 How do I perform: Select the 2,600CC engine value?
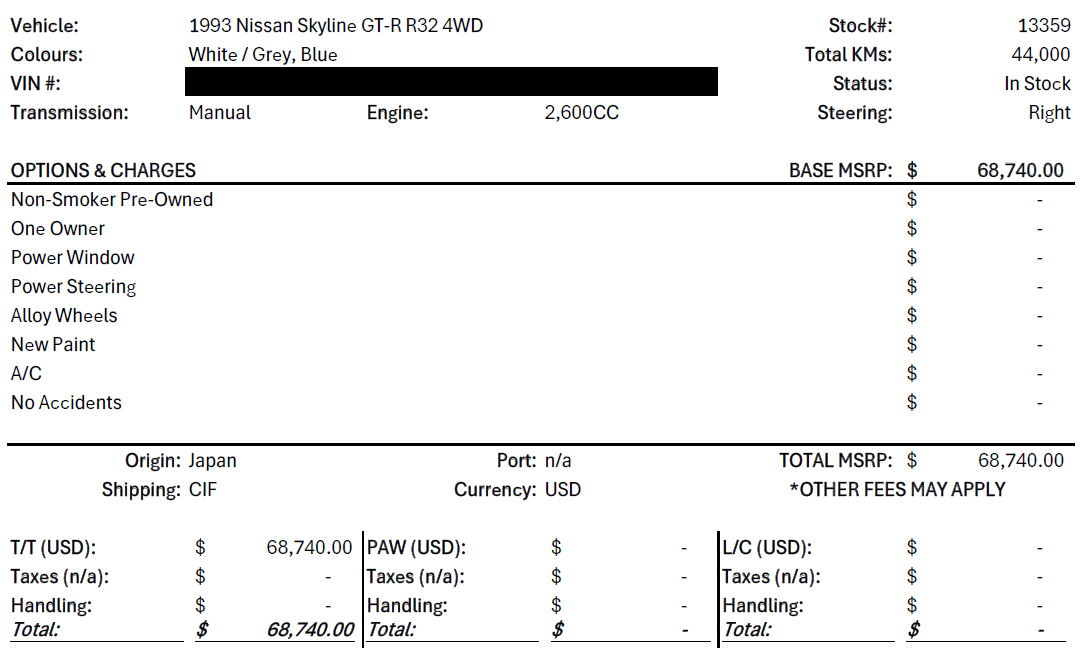[581, 112]
